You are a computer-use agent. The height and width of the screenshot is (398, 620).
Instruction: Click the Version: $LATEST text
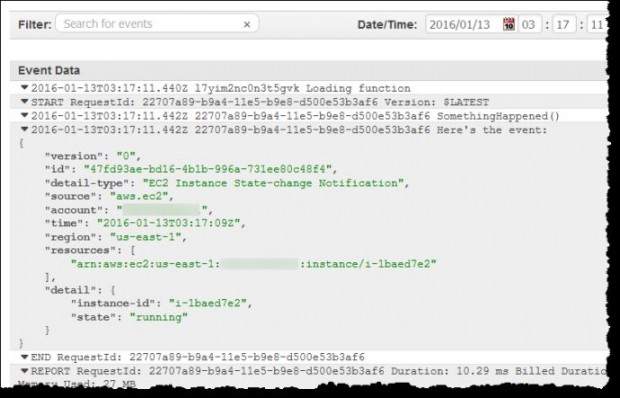pos(437,102)
